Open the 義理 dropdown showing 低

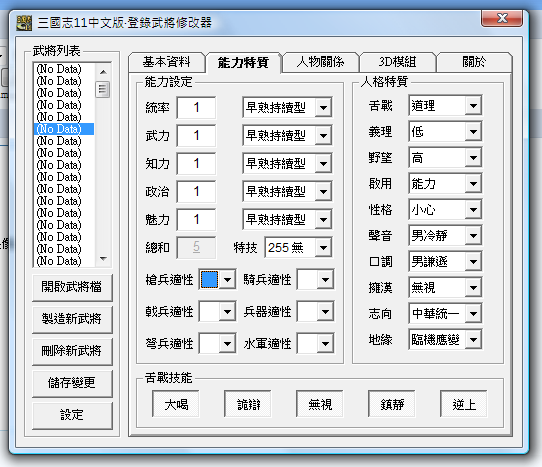(445, 132)
